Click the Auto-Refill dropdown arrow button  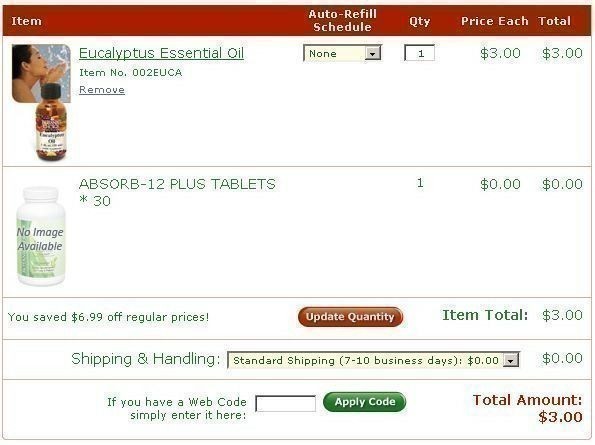[x=373, y=54]
